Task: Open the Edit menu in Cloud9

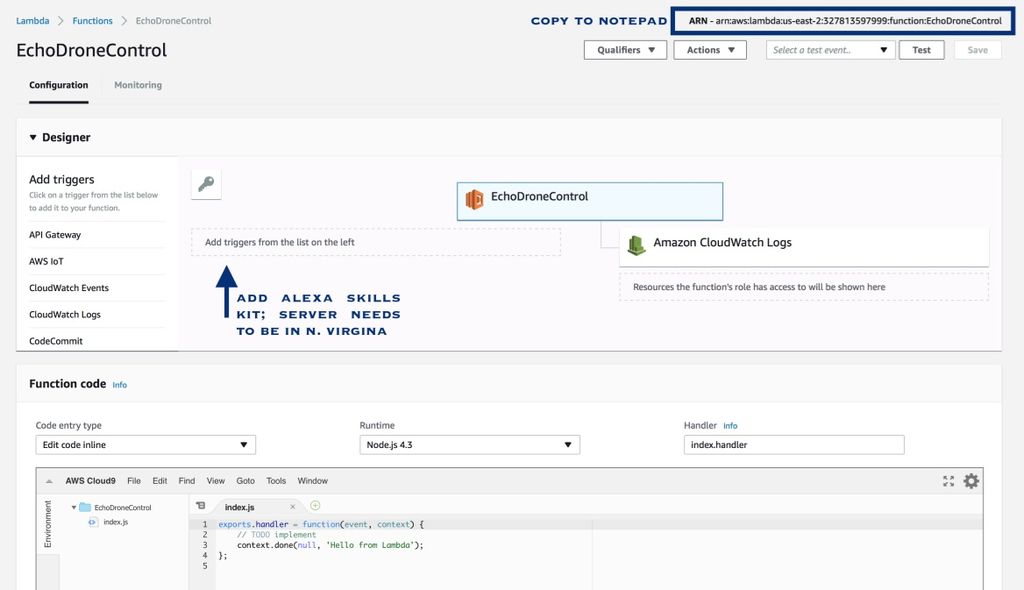Action: tap(160, 481)
